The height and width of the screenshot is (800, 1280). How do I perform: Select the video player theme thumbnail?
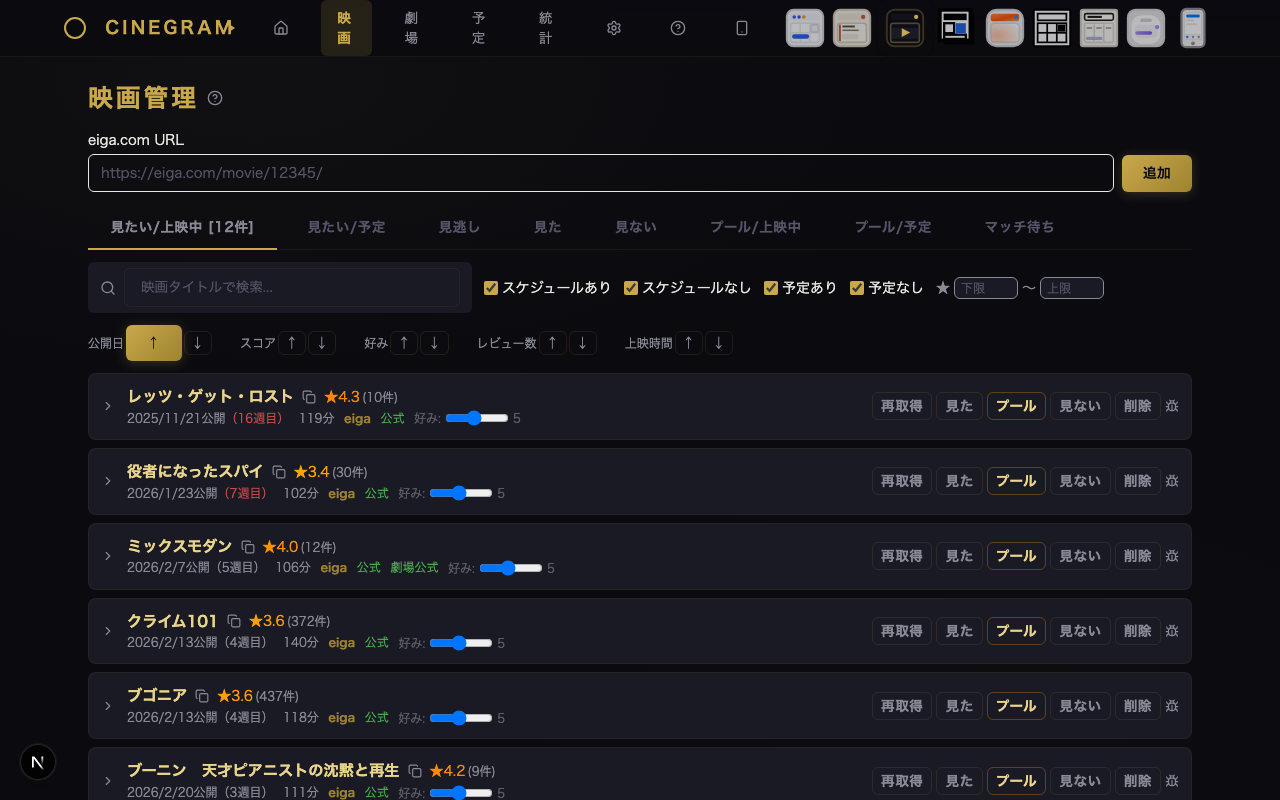(x=904, y=28)
